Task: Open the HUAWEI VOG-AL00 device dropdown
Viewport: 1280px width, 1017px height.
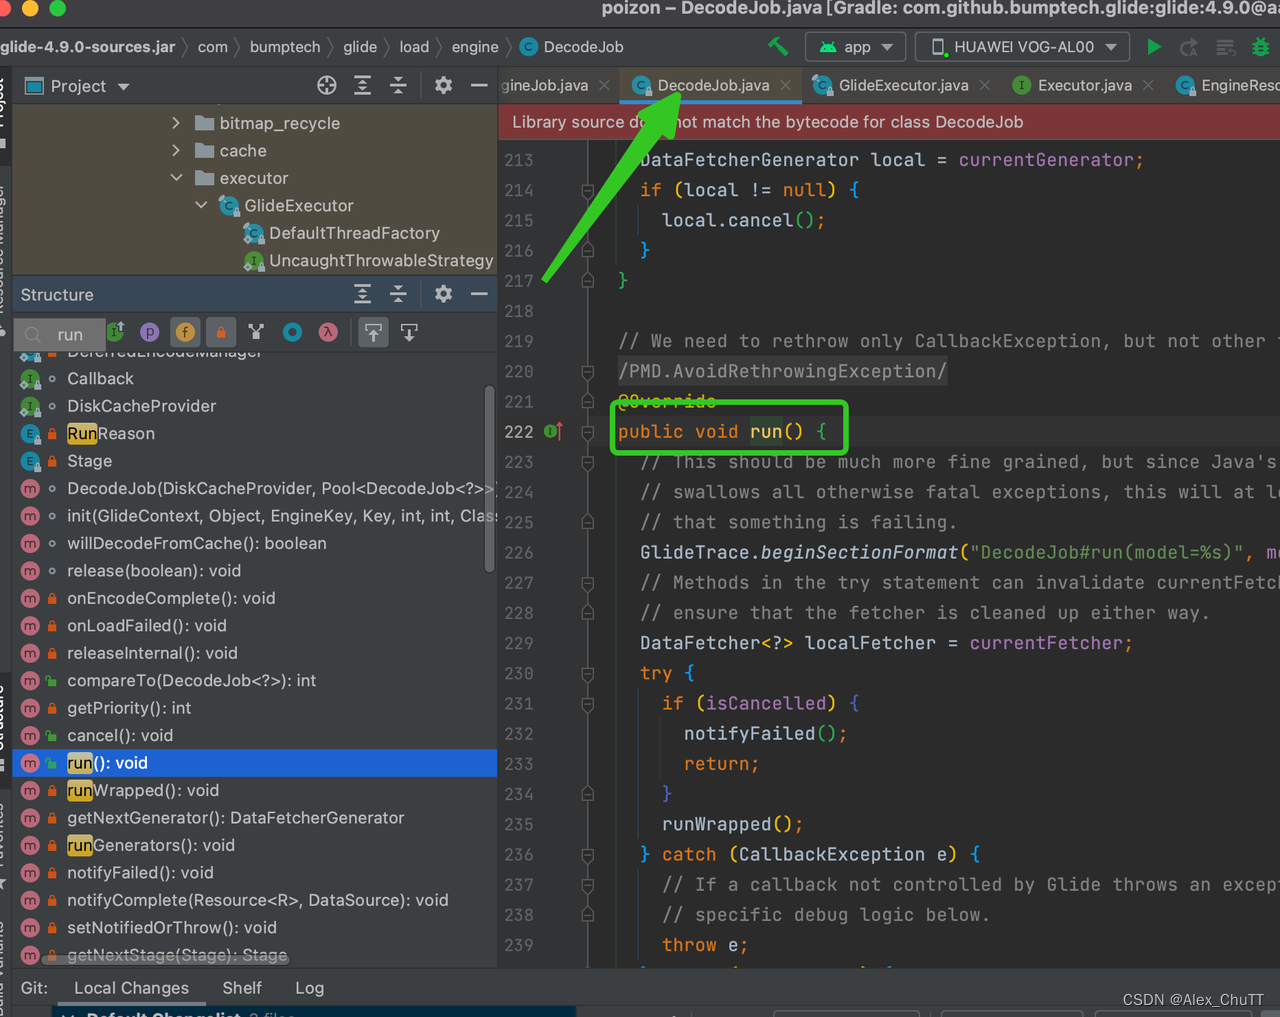Action: click(x=1023, y=47)
